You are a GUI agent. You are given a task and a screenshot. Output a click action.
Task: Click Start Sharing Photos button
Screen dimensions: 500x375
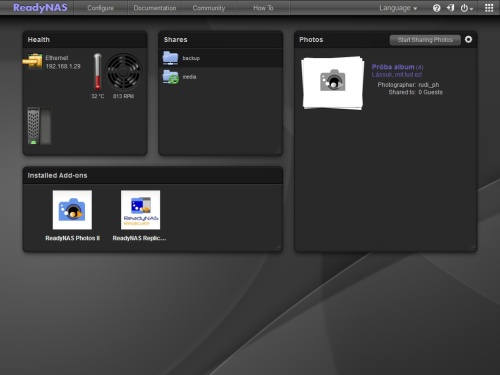(425, 40)
